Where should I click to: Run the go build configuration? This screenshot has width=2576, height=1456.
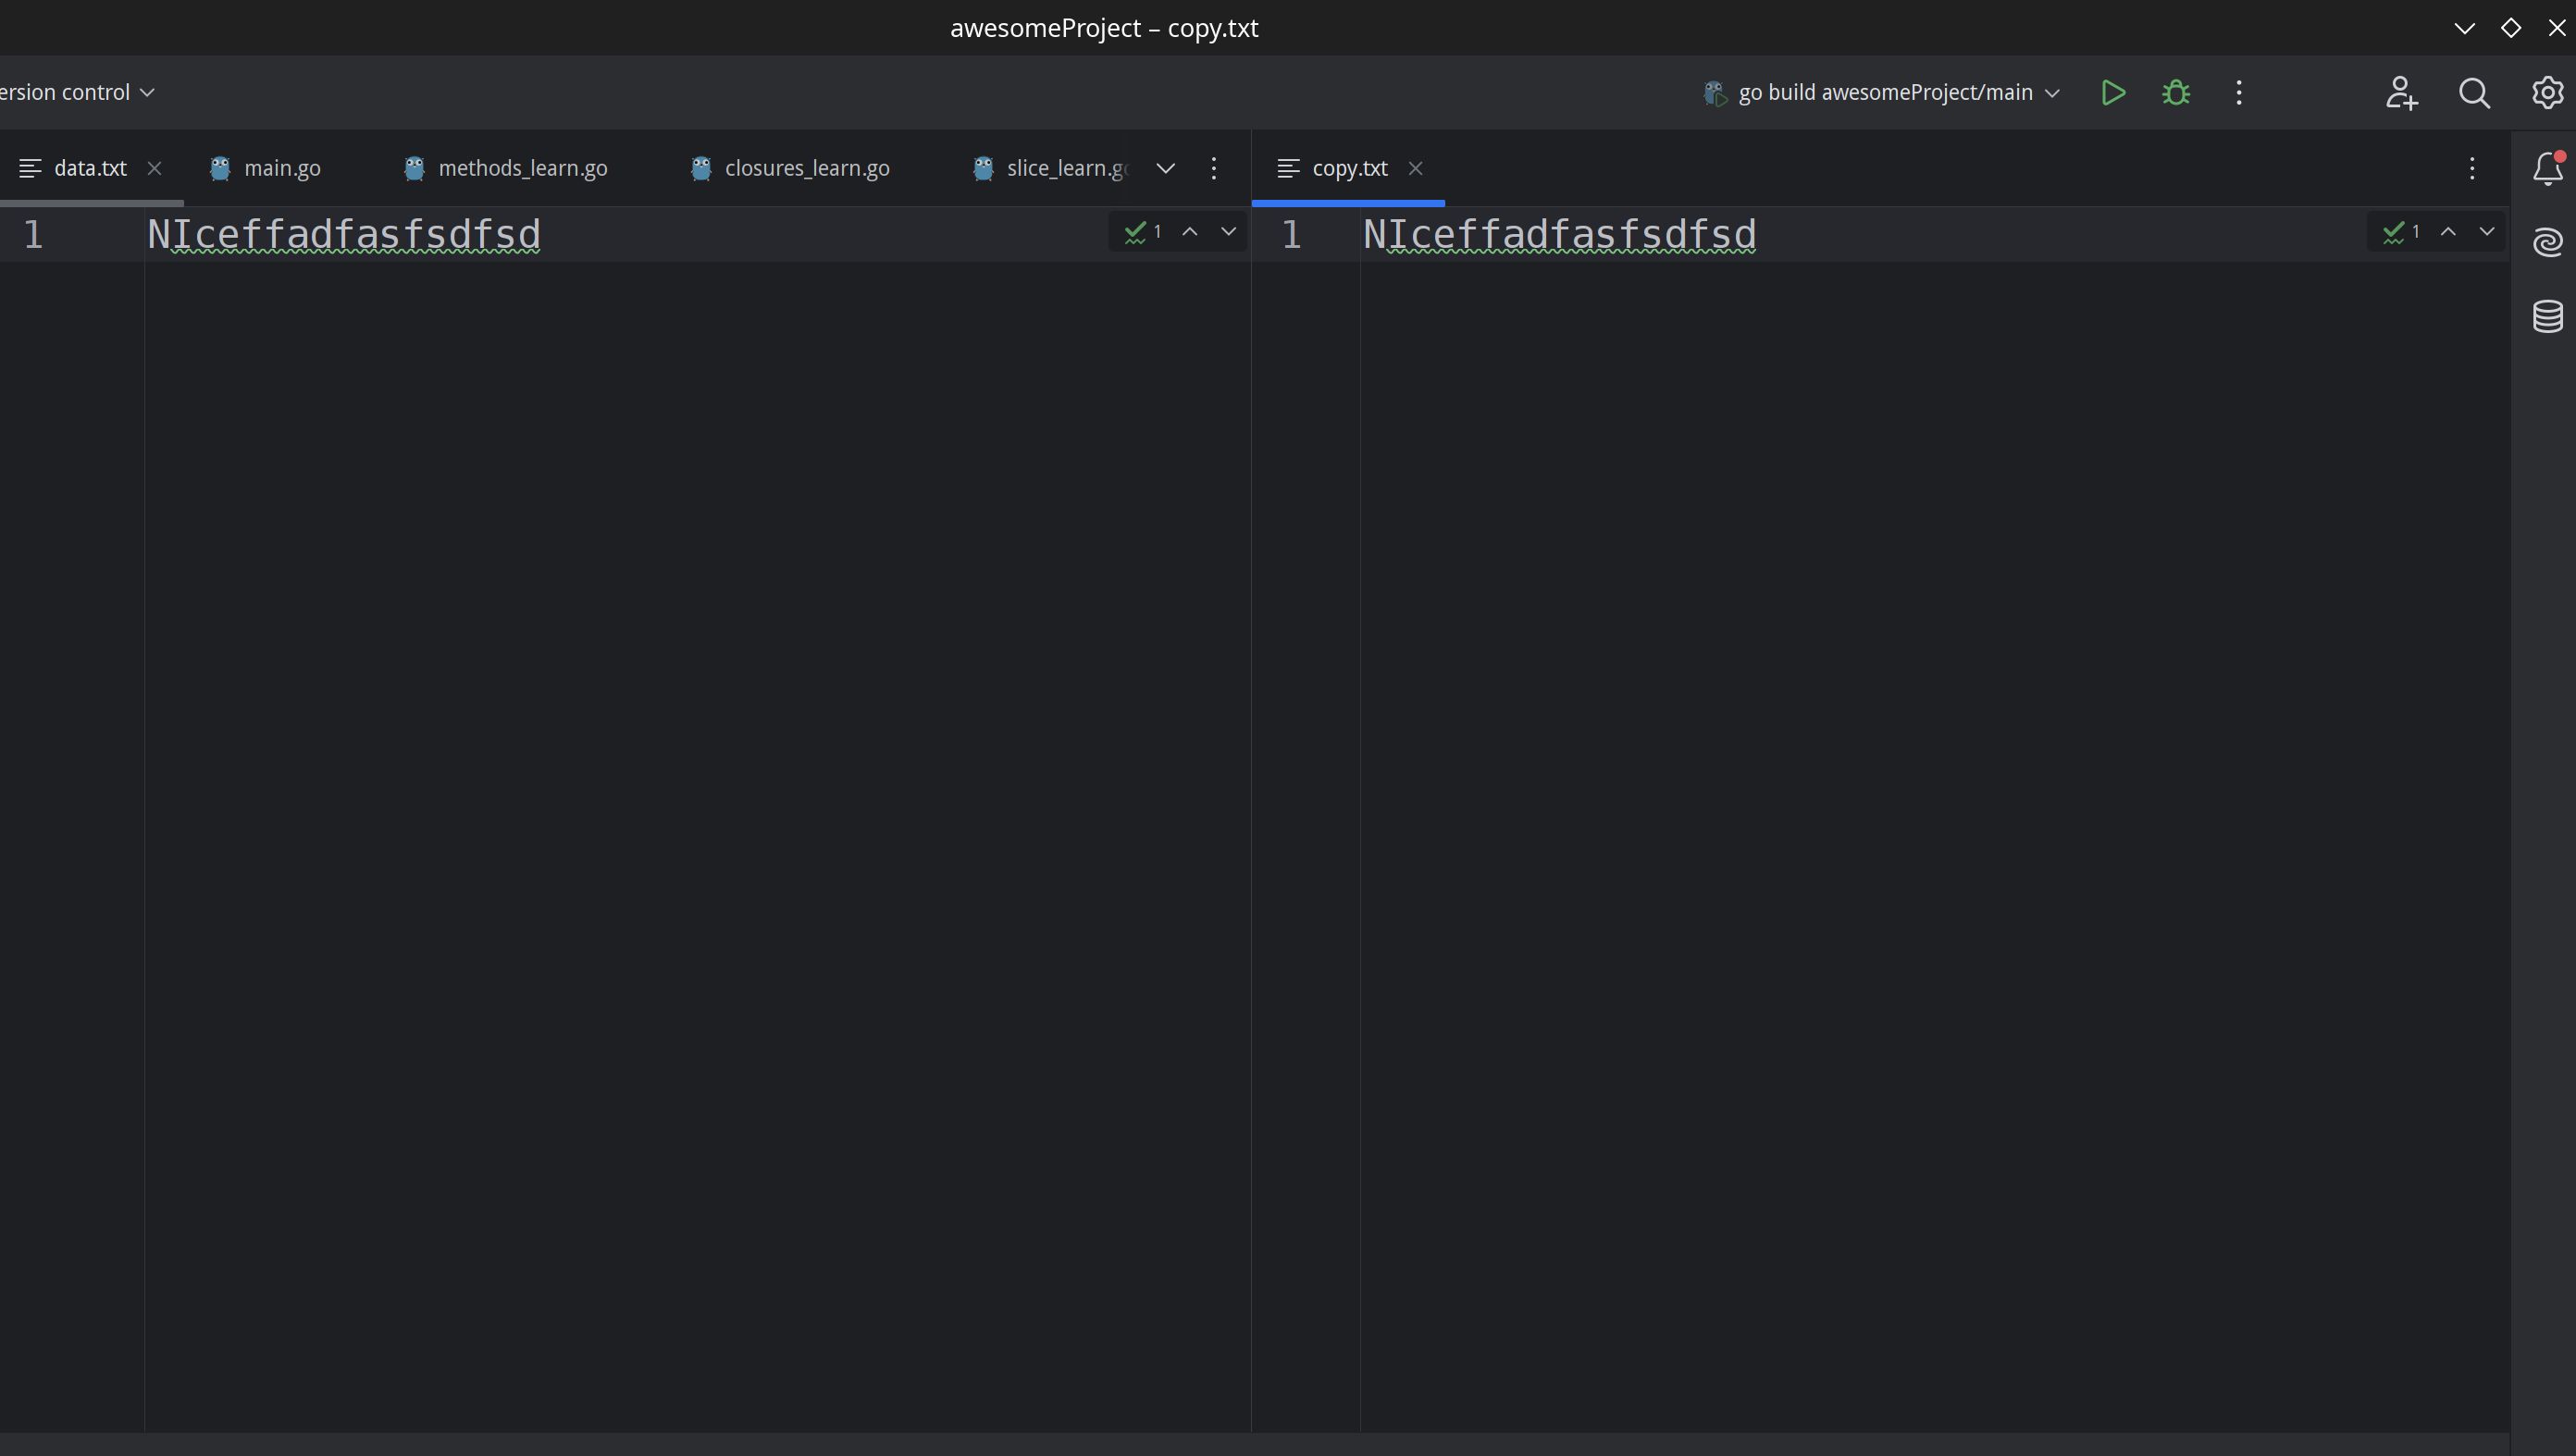tap(2112, 93)
